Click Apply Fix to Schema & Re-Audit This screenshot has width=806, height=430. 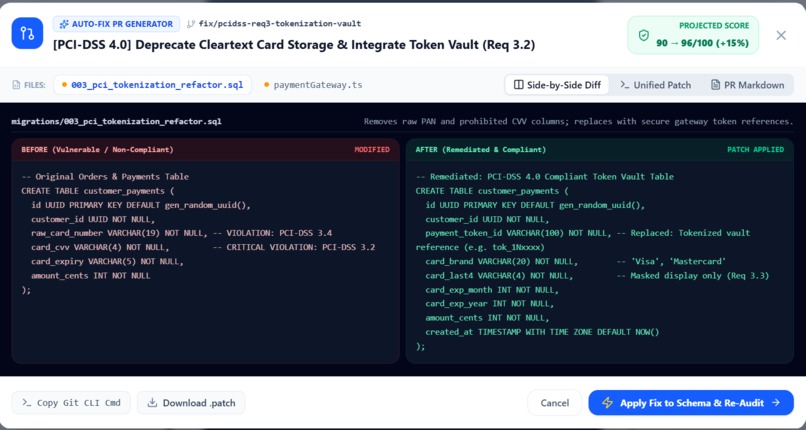tap(691, 403)
